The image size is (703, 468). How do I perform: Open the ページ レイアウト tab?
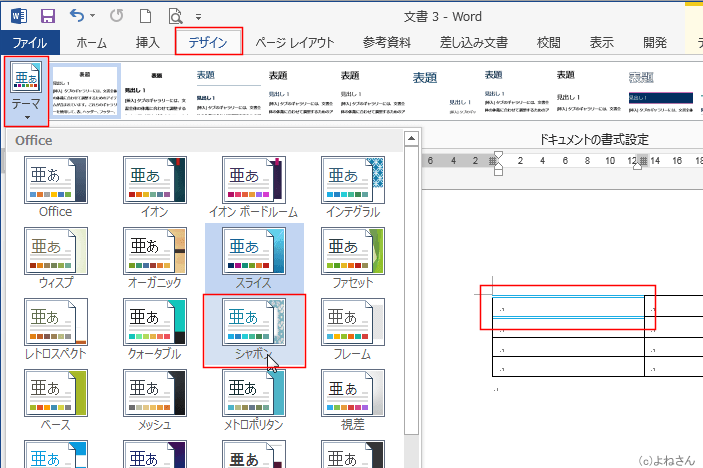295,43
